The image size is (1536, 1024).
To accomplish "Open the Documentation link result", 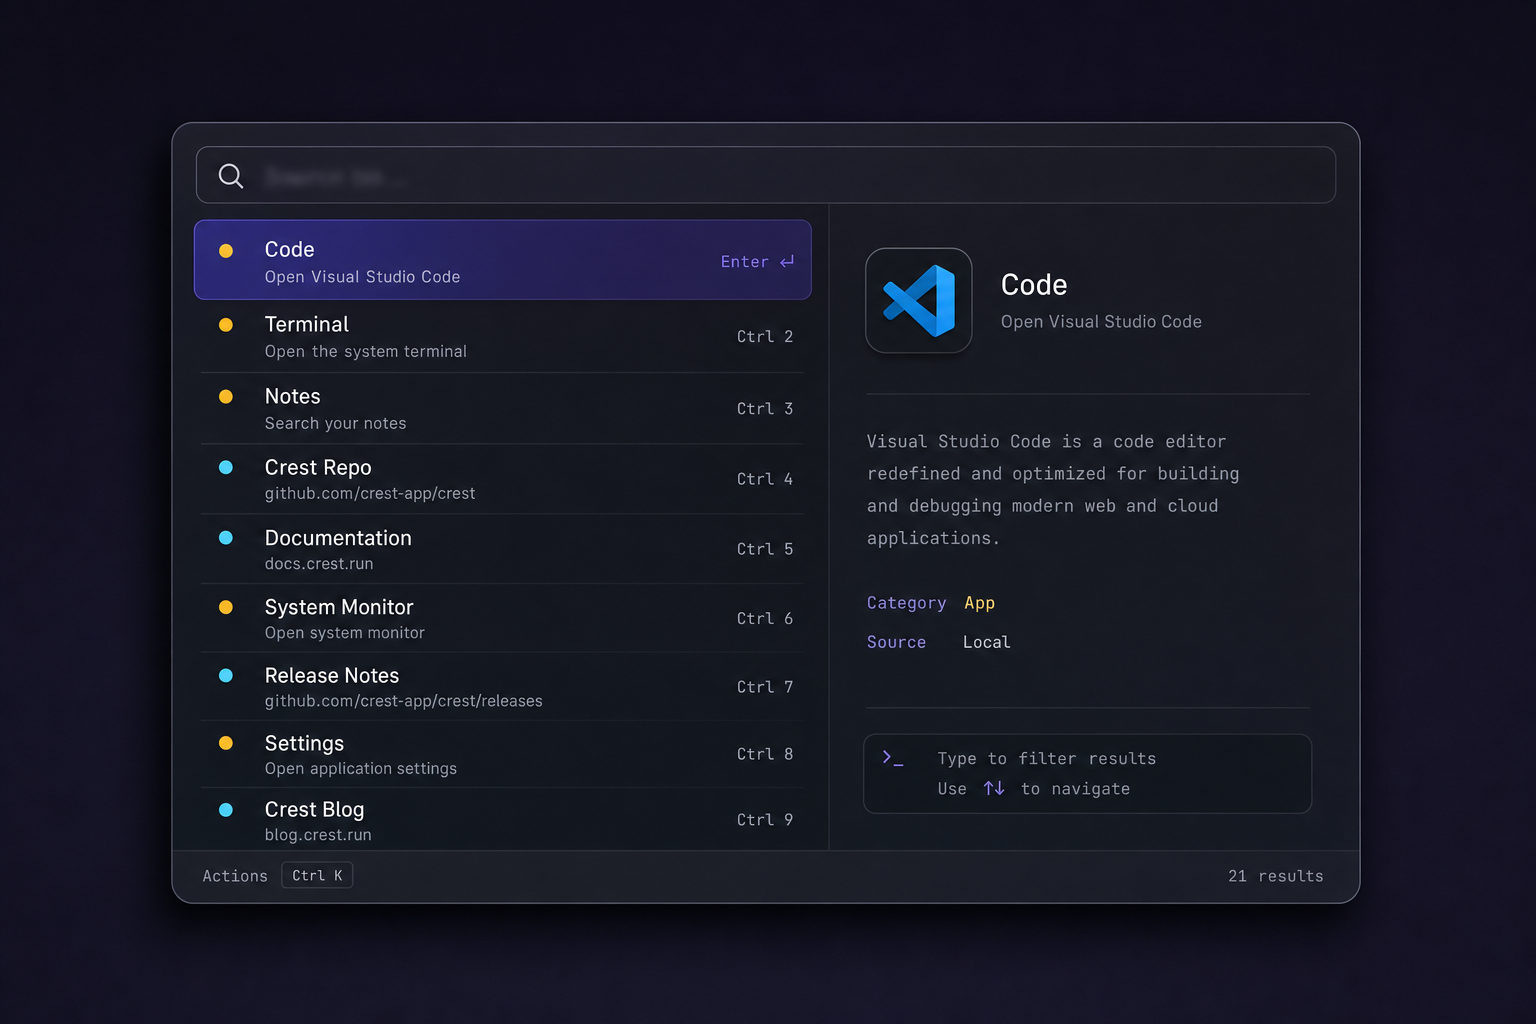I will tap(502, 549).
